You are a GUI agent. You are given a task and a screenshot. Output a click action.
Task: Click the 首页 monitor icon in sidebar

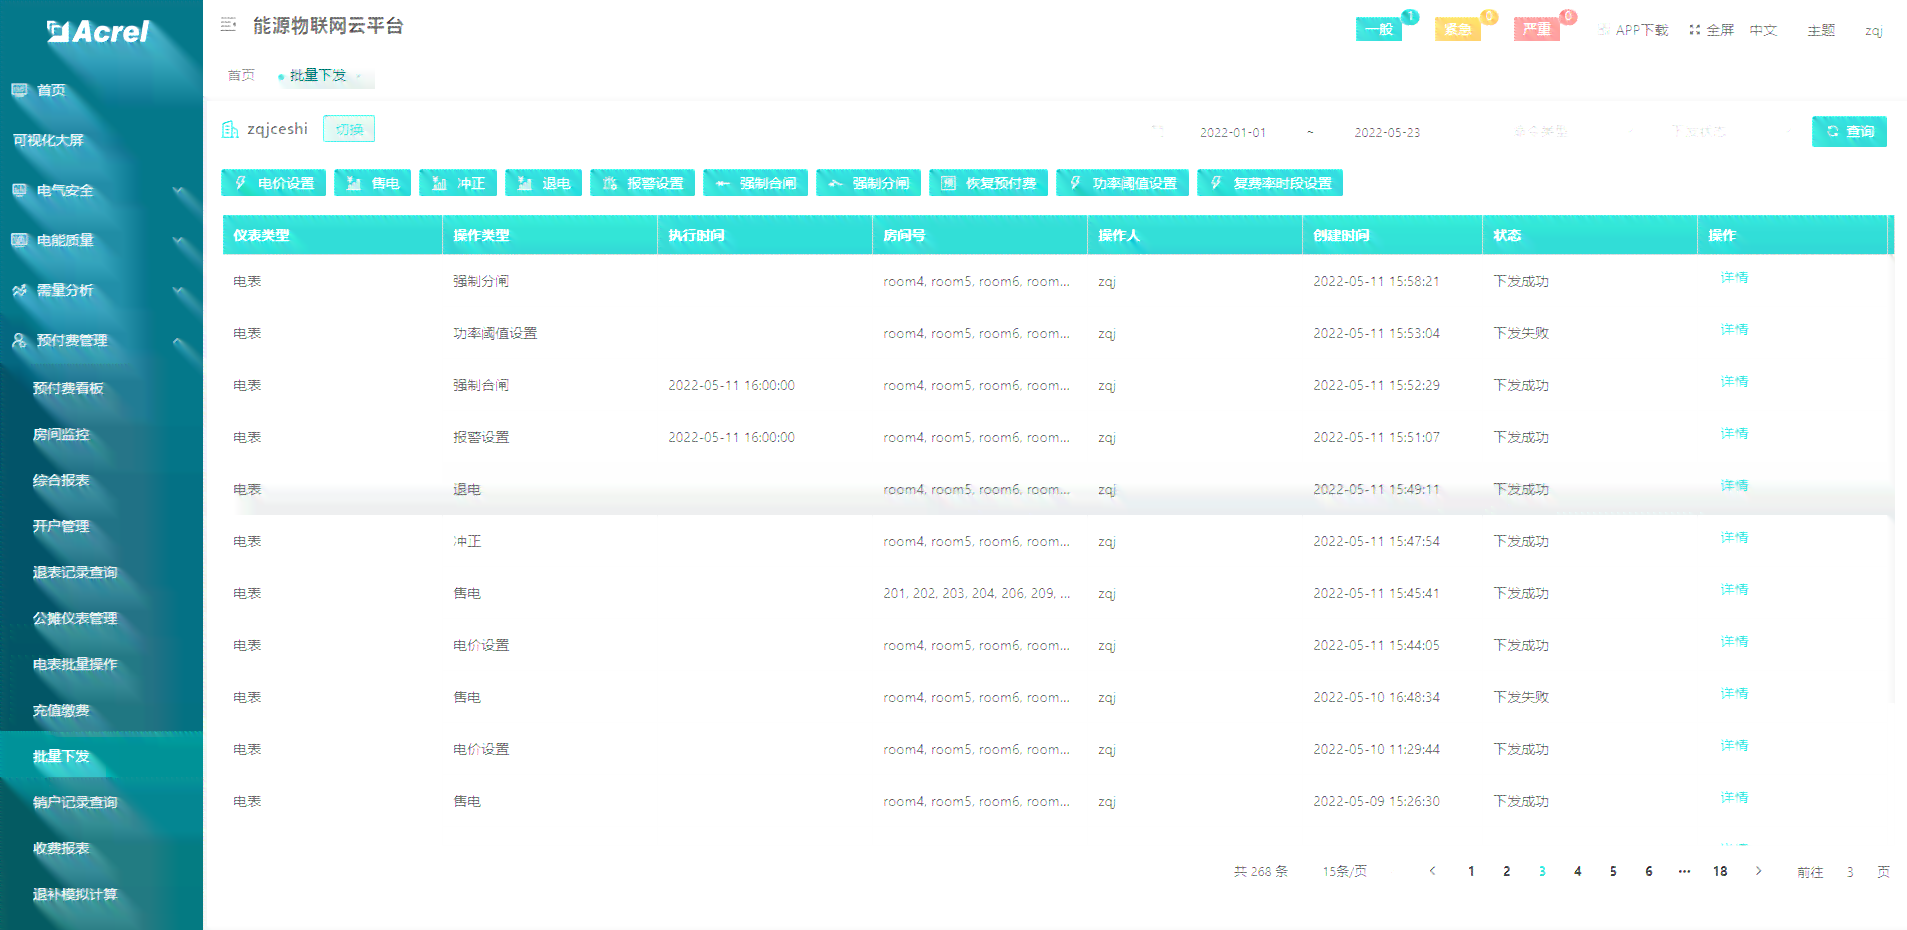[x=20, y=90]
